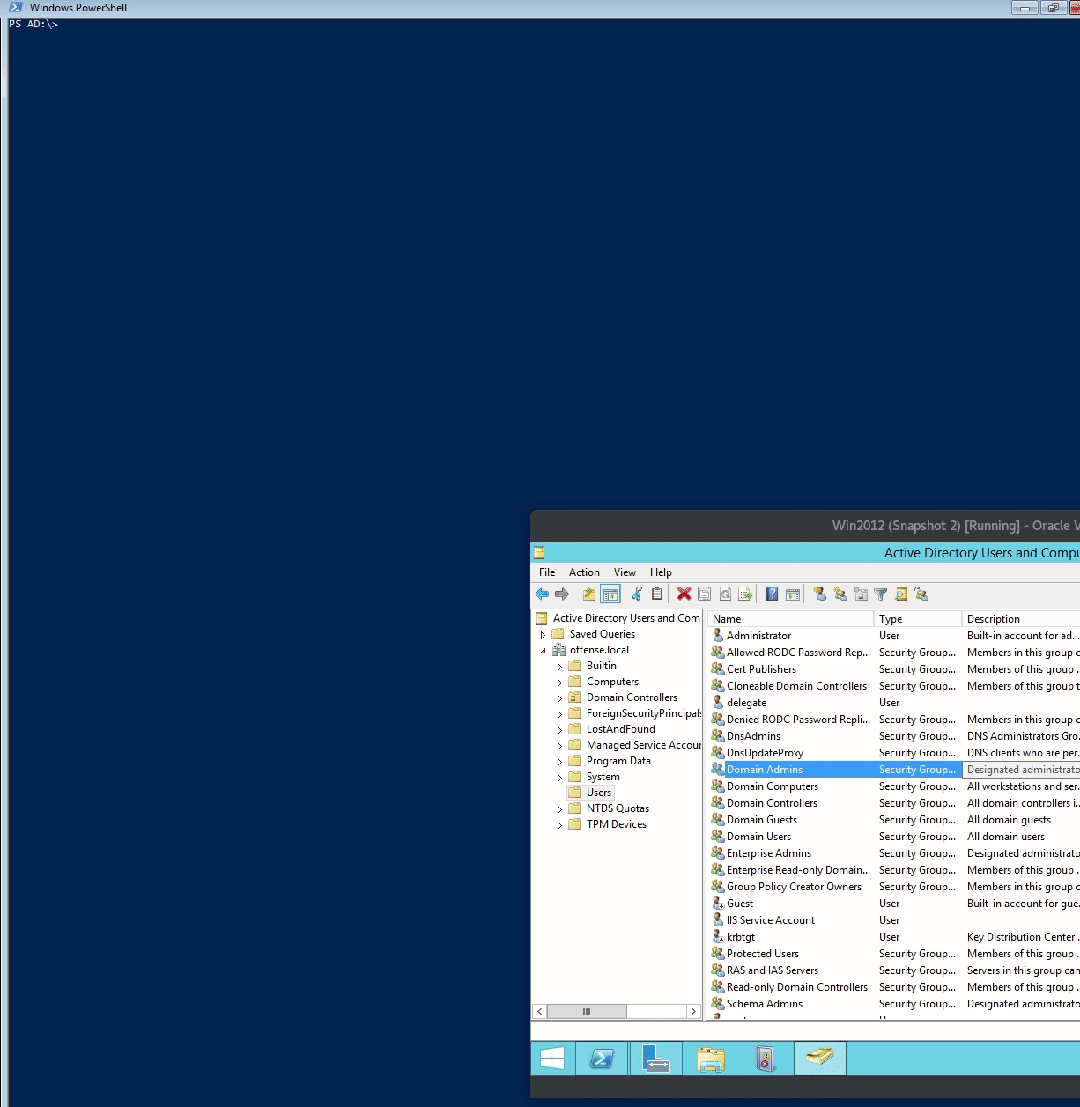Open Help via the blue question icon

[x=772, y=594]
